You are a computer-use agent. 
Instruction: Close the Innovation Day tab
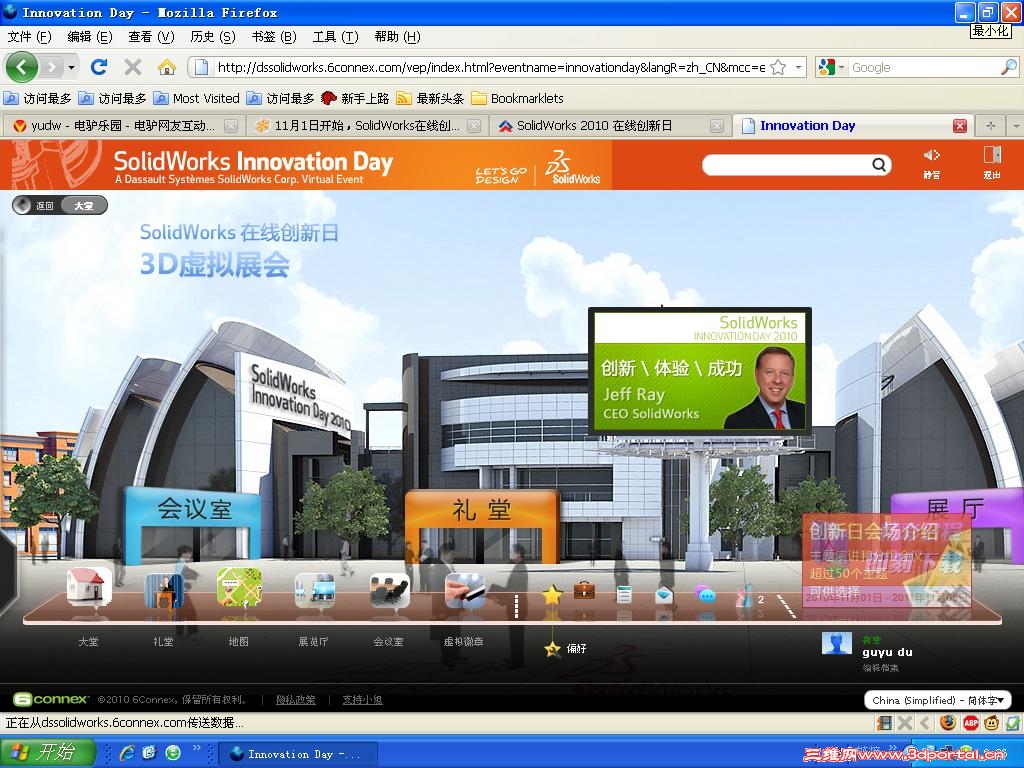coord(959,126)
